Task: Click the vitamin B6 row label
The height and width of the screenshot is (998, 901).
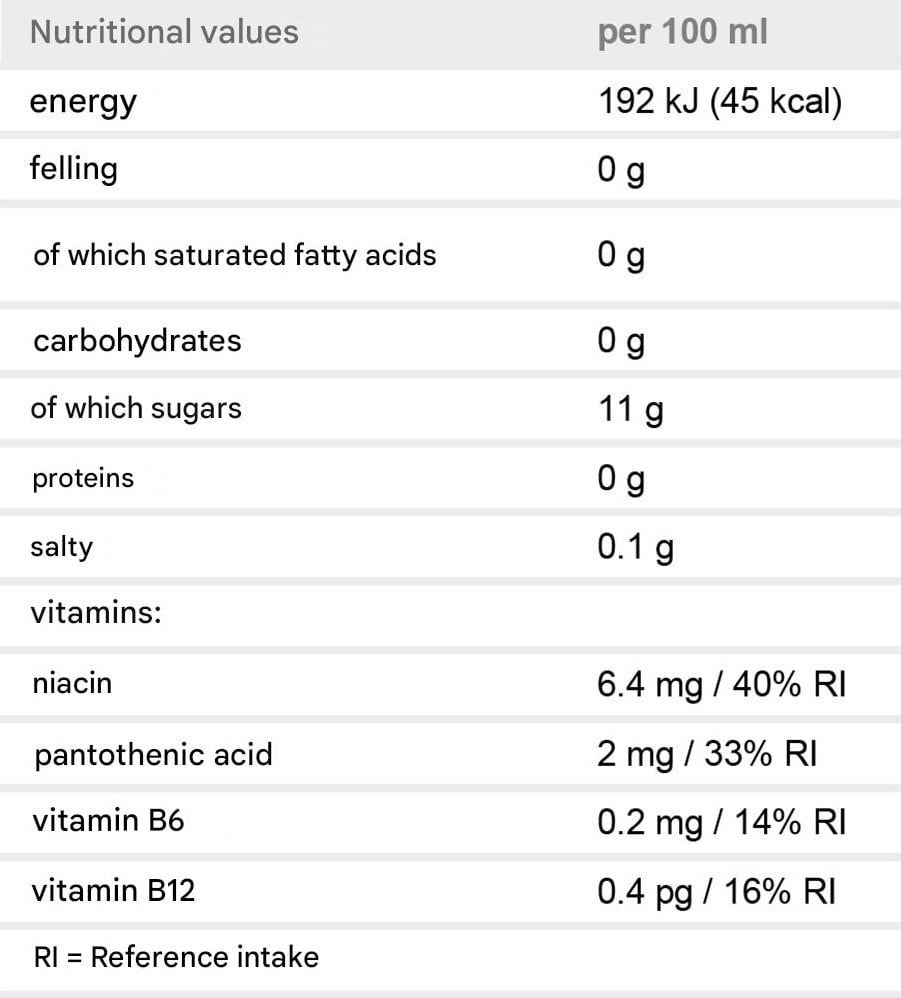Action: tap(108, 820)
